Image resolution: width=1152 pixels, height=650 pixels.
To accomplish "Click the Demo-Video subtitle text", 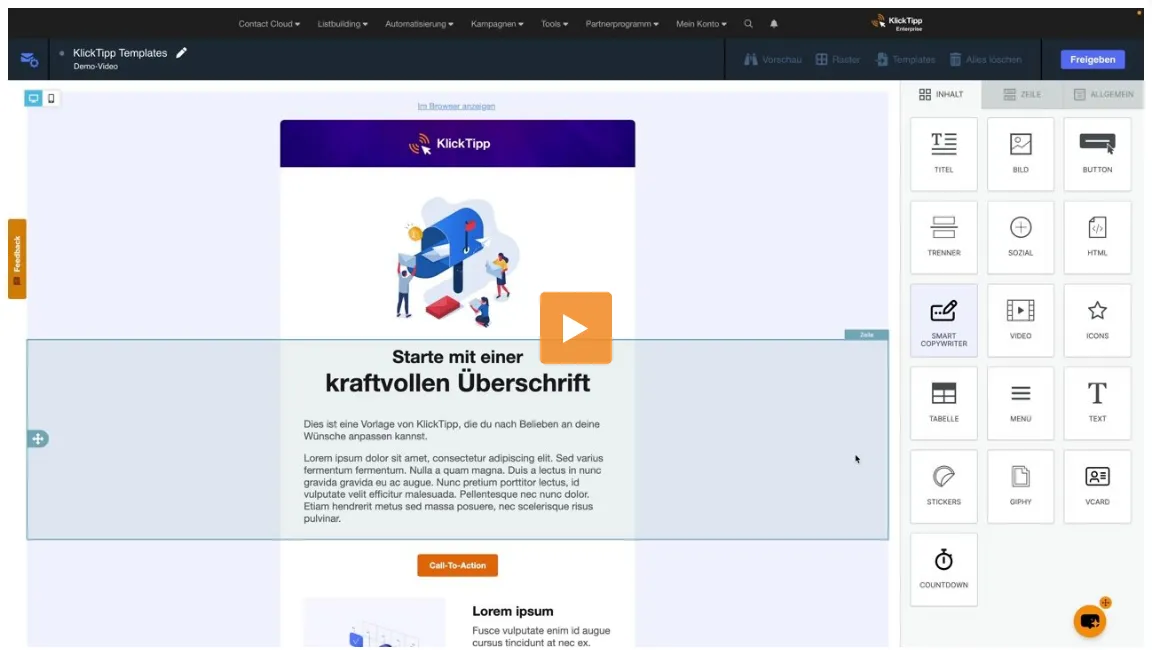I will 96,67.
